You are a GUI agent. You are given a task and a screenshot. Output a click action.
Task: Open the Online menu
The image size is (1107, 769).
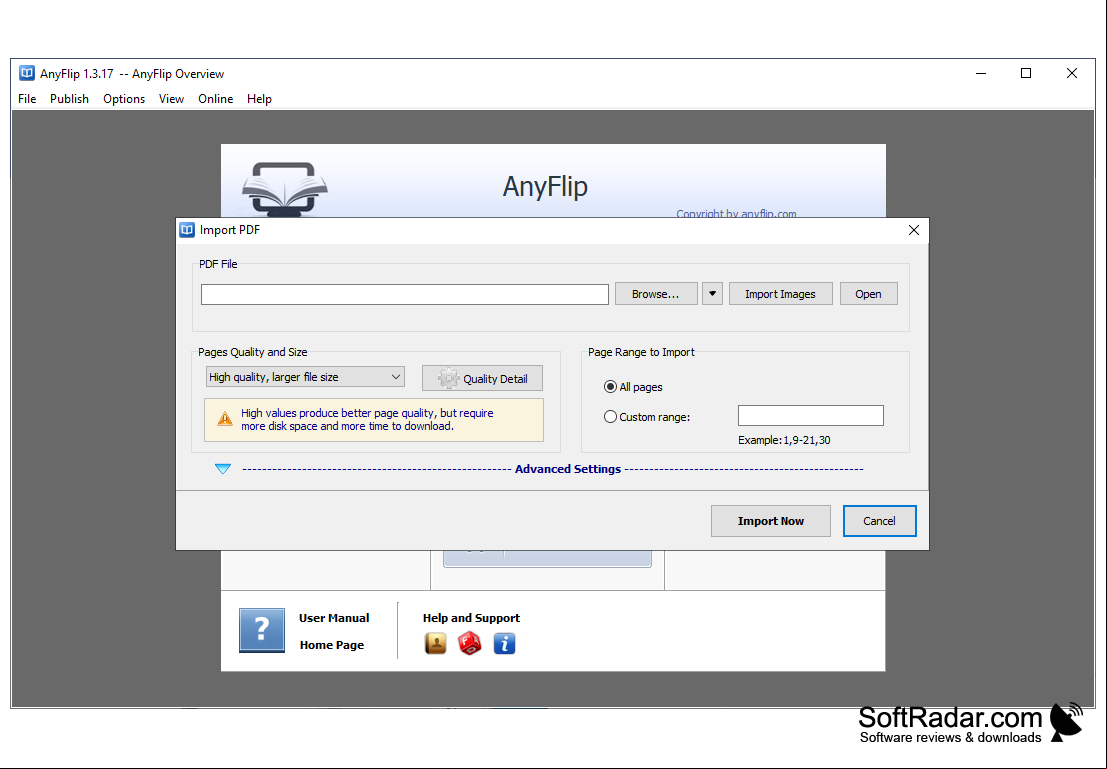click(x=215, y=99)
